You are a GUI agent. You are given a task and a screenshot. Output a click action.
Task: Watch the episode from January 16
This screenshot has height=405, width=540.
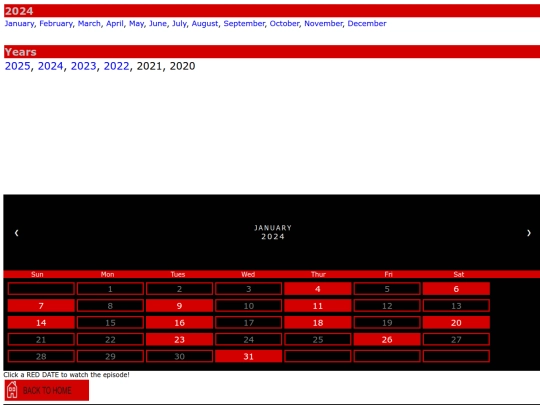179,322
